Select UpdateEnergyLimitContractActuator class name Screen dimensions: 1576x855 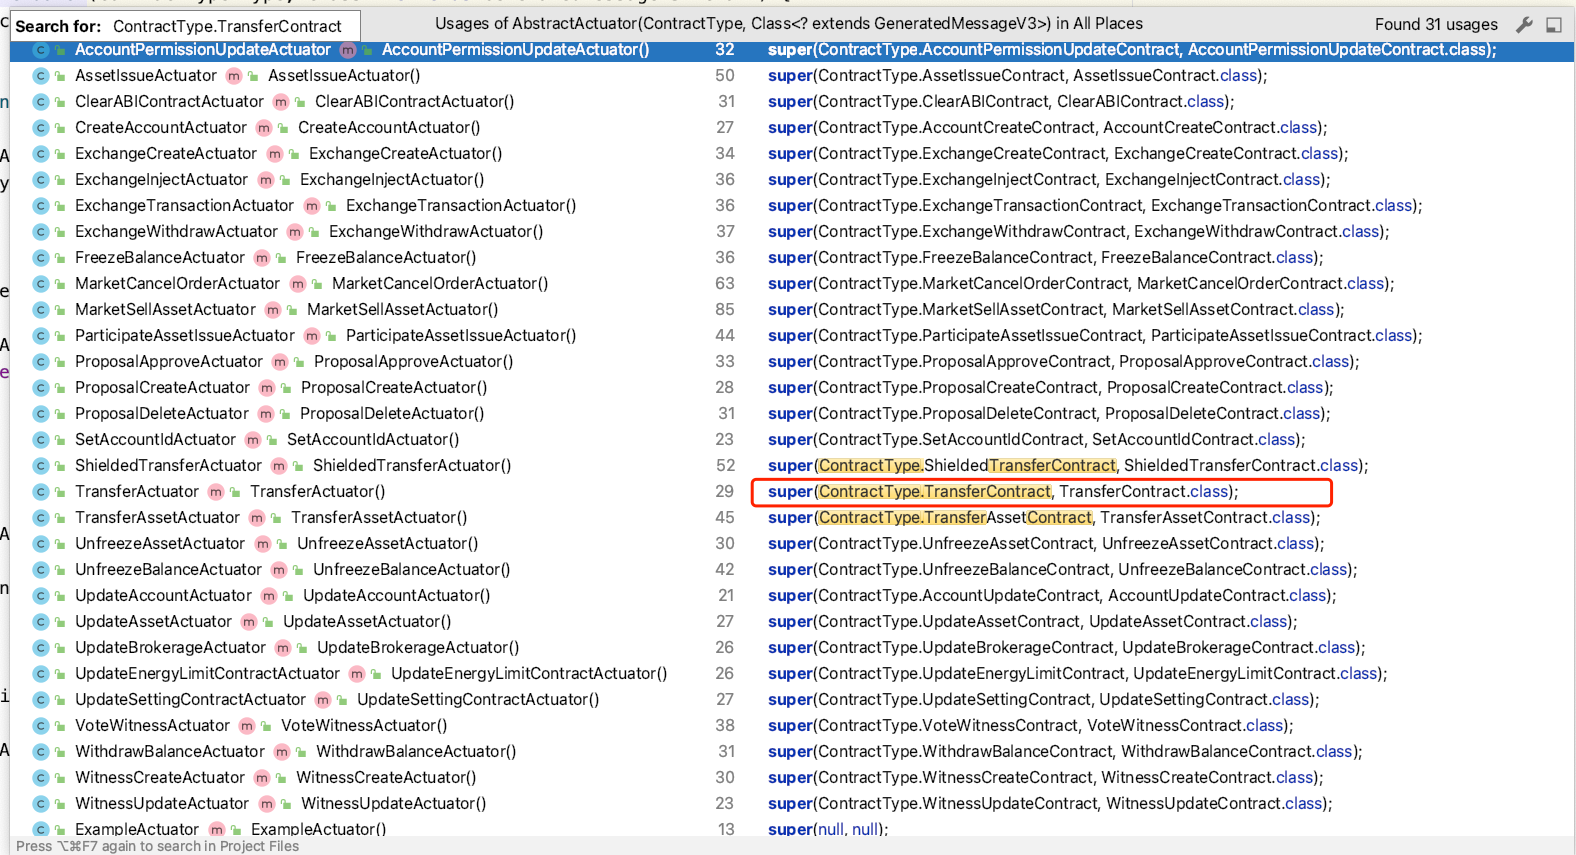(207, 673)
